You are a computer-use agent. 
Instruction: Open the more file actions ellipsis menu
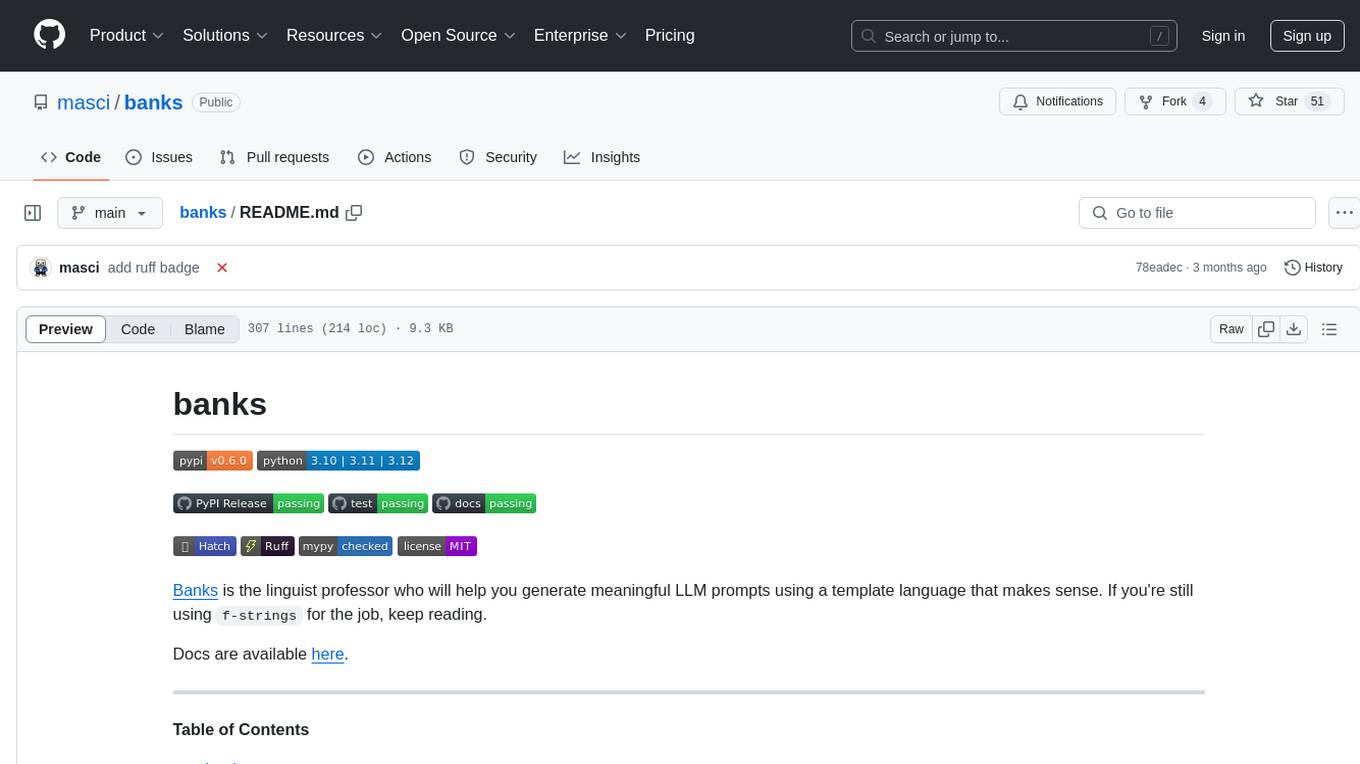(x=1344, y=213)
